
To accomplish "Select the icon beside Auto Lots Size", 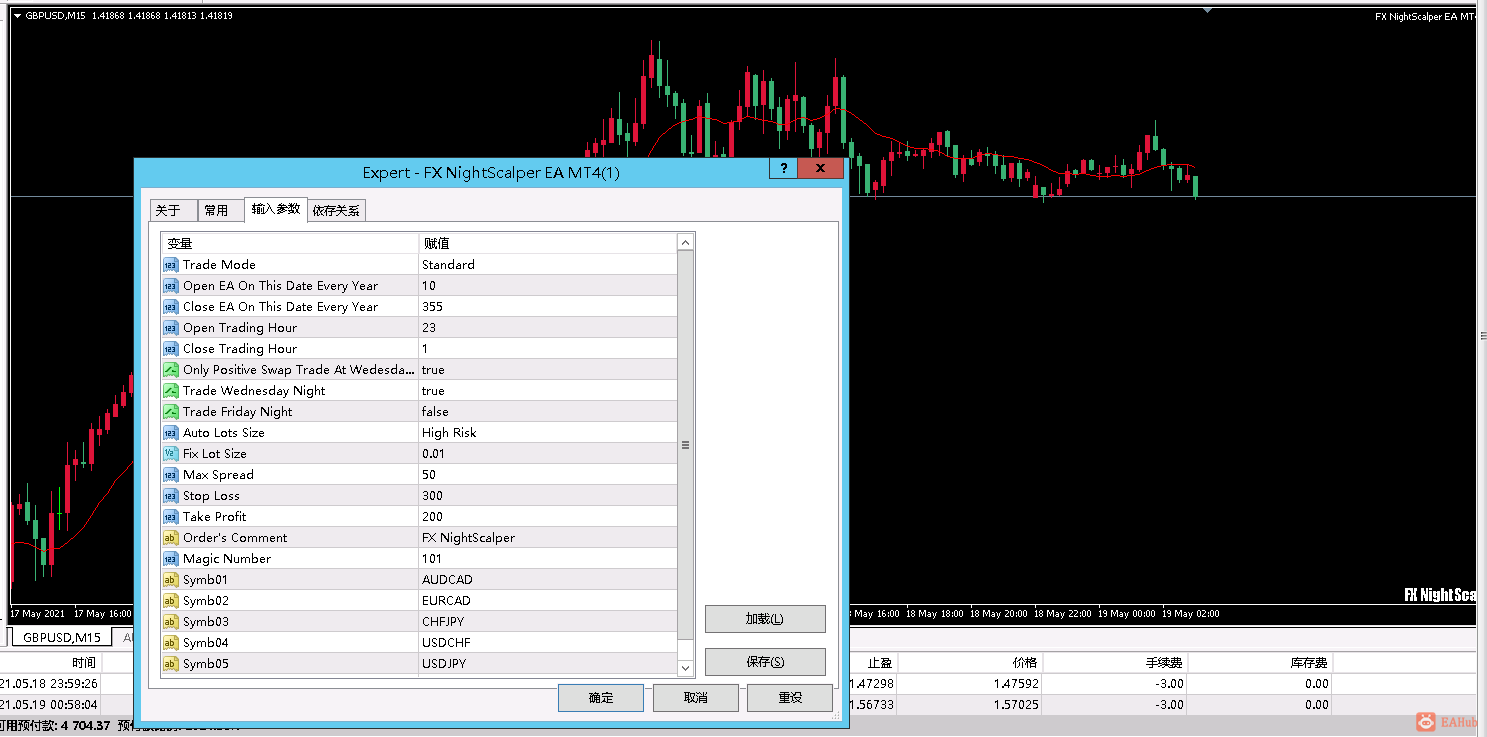I will tap(171, 433).
